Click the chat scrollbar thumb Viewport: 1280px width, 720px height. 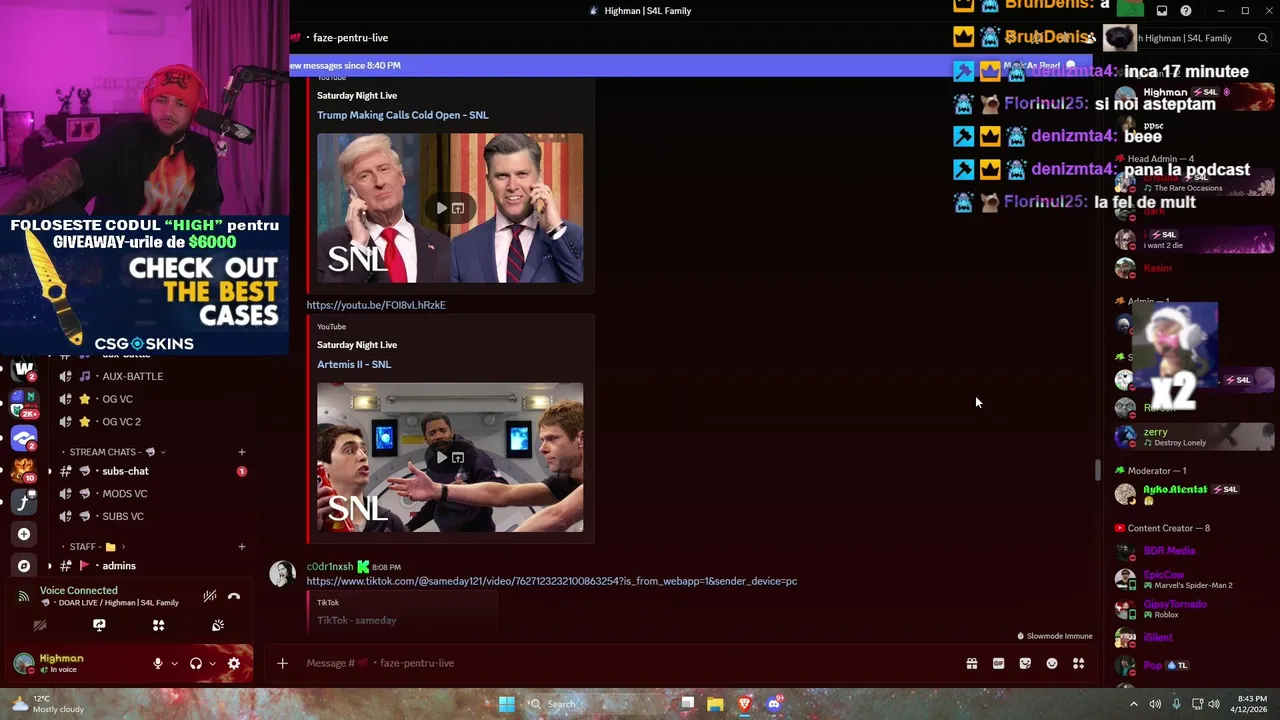tap(1097, 470)
